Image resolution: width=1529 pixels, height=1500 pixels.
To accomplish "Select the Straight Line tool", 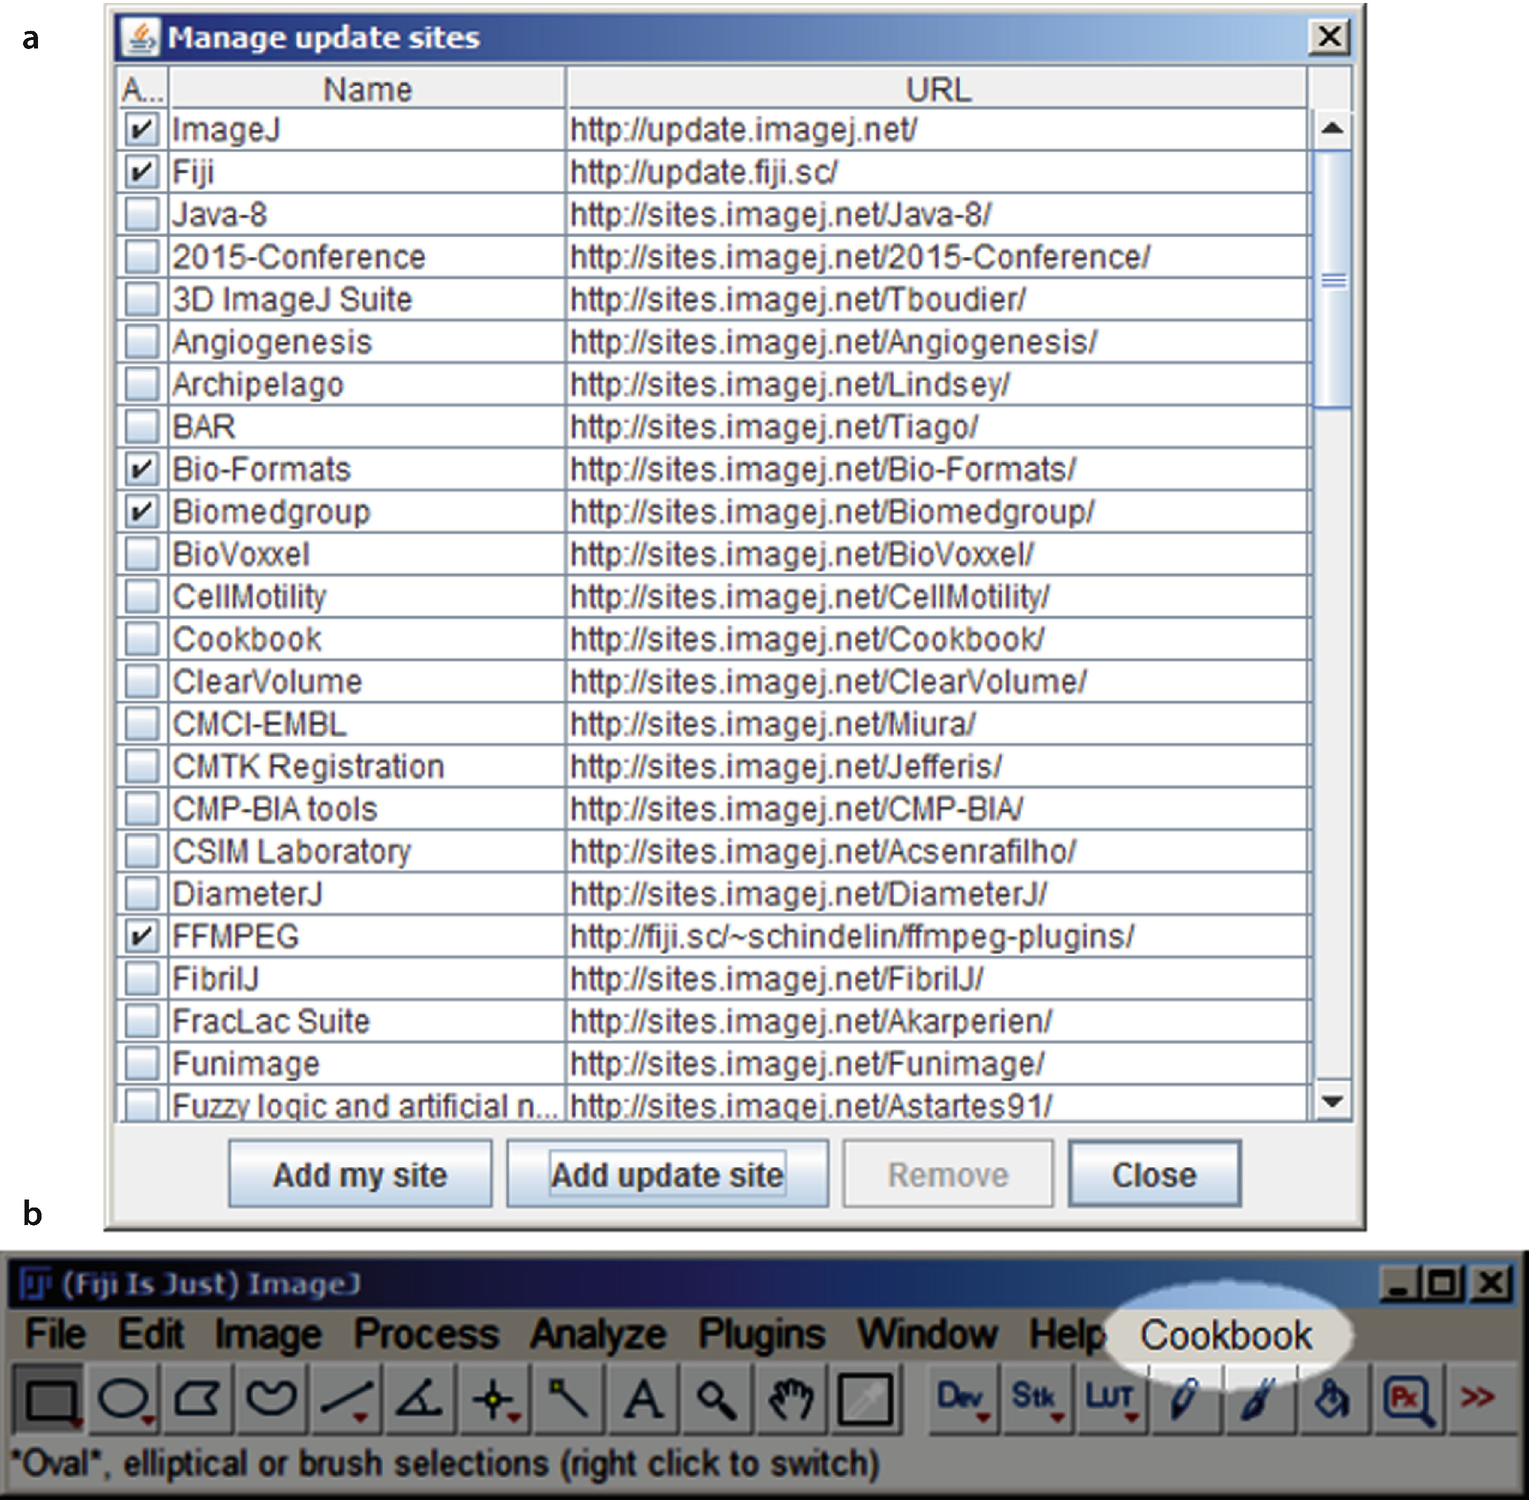I will click(345, 1399).
